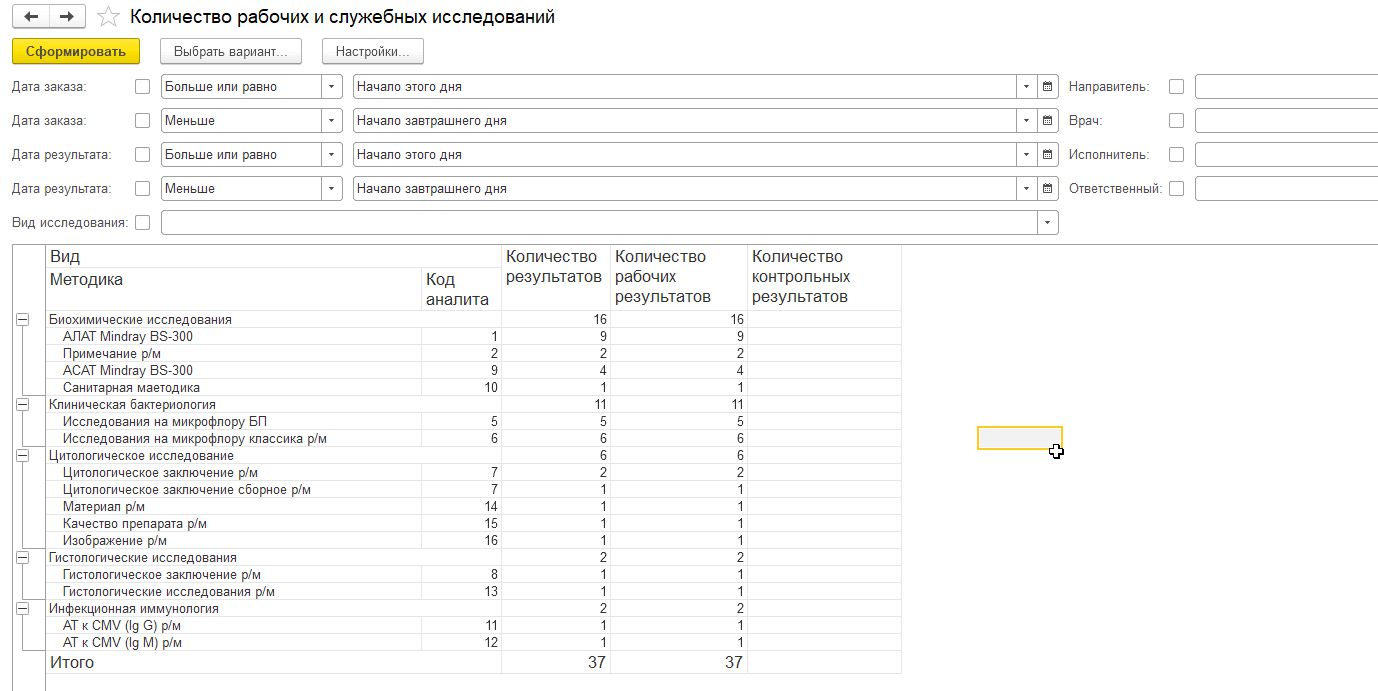Image resolution: width=1378 pixels, height=691 pixels.
Task: Click the Итого total label
Action: 72,662
